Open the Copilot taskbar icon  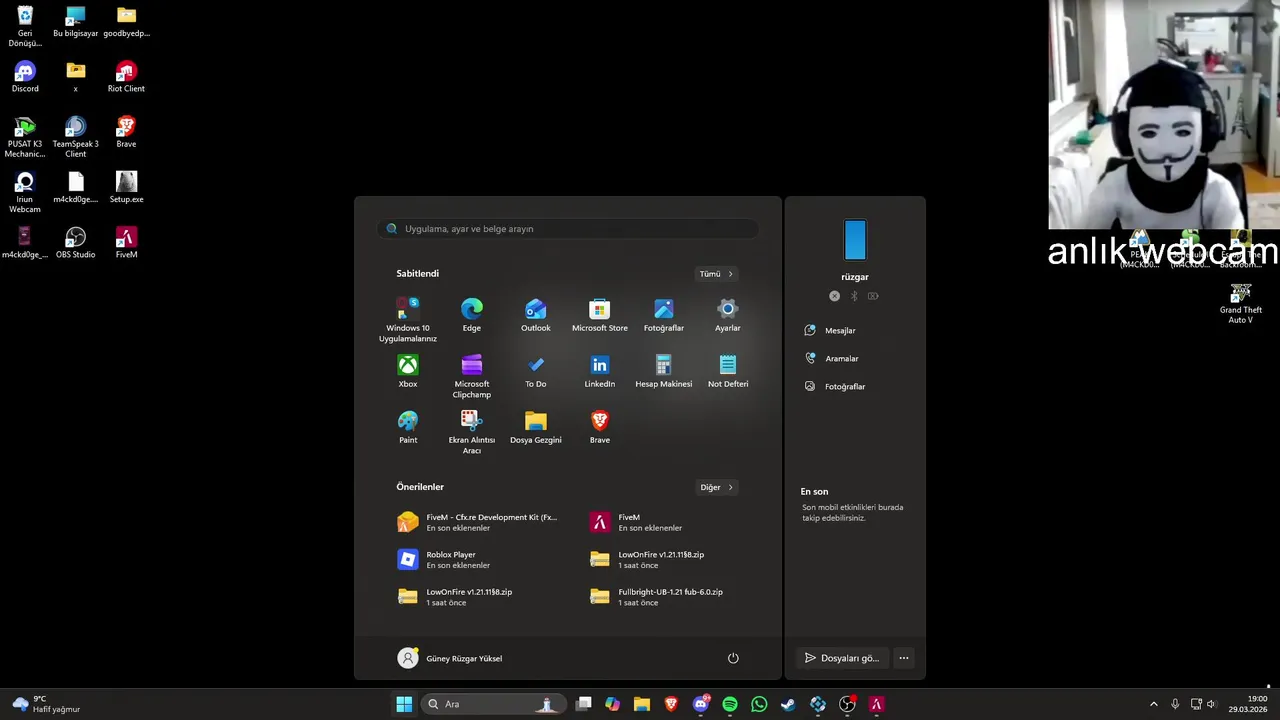pos(612,704)
